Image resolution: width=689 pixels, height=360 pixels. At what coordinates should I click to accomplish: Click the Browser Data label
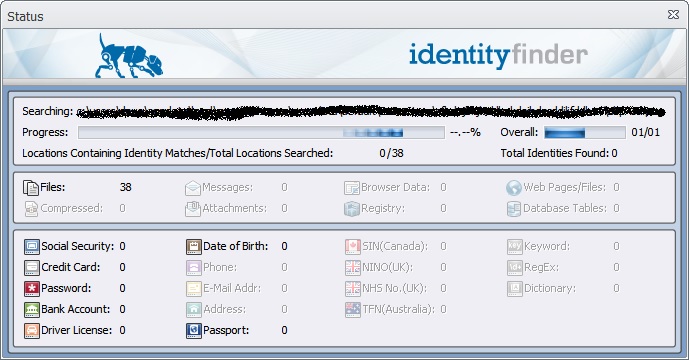click(395, 187)
